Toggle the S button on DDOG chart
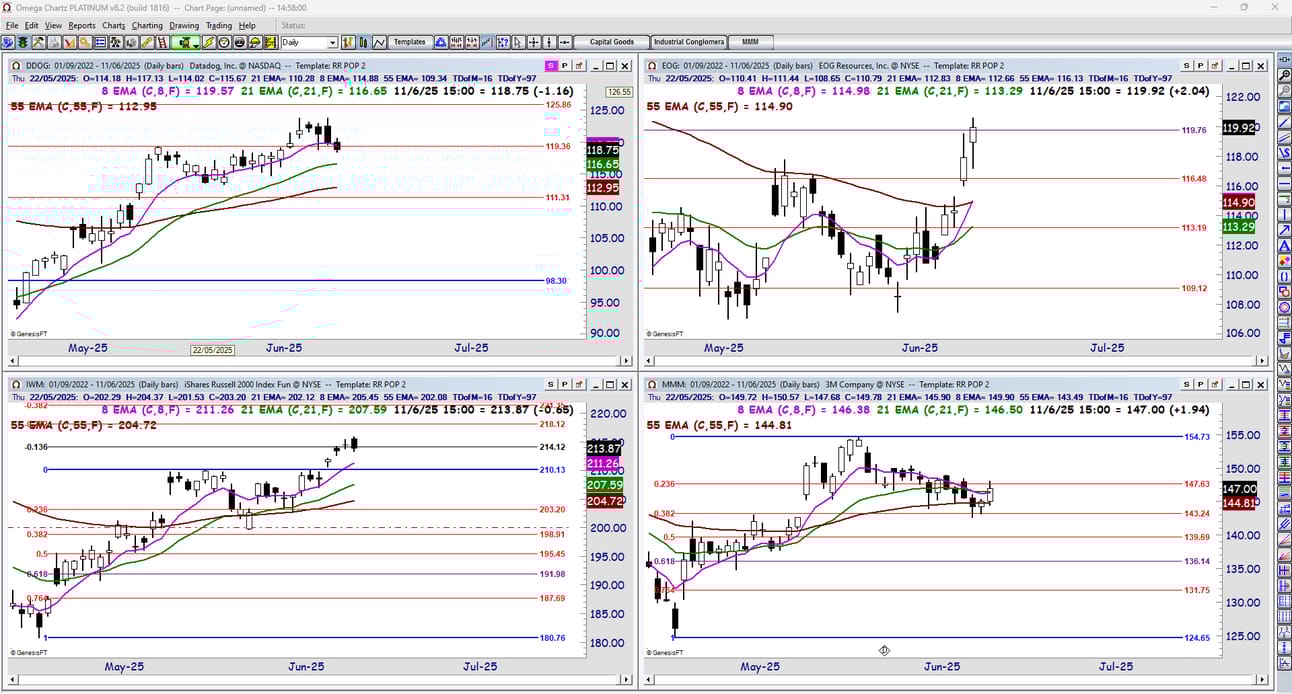1292x694 pixels. point(550,66)
